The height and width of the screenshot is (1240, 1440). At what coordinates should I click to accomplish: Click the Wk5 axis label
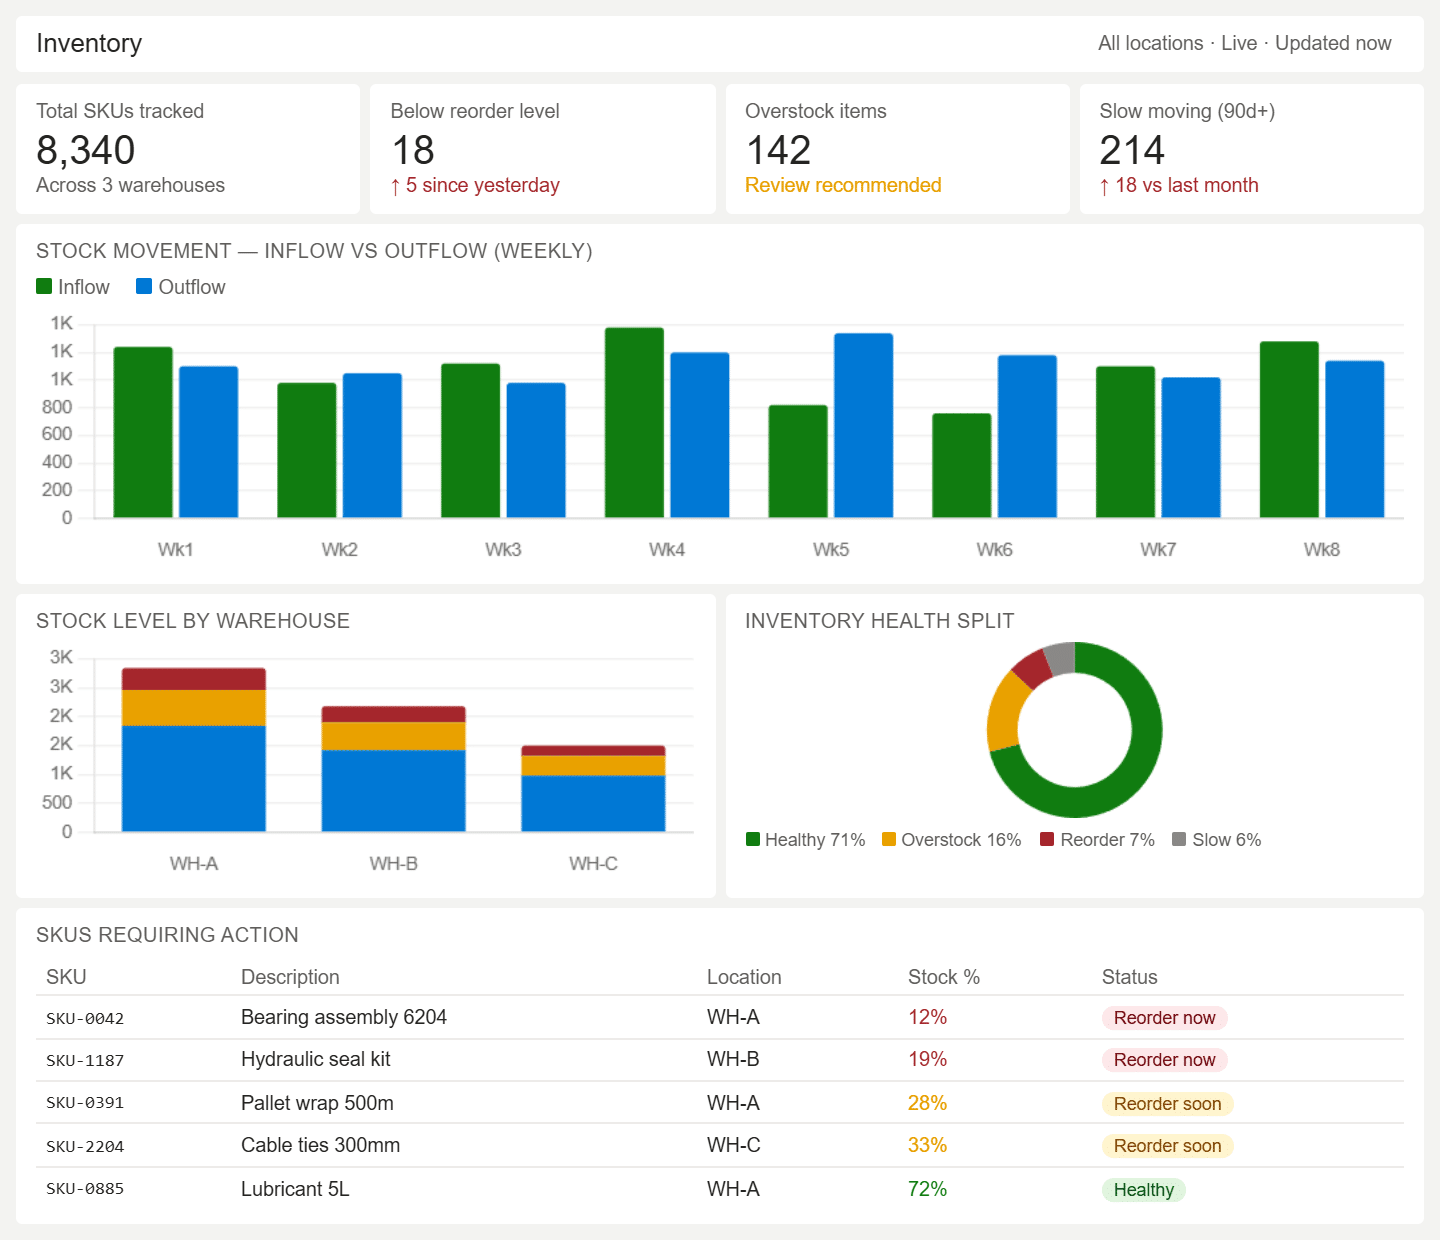831,549
